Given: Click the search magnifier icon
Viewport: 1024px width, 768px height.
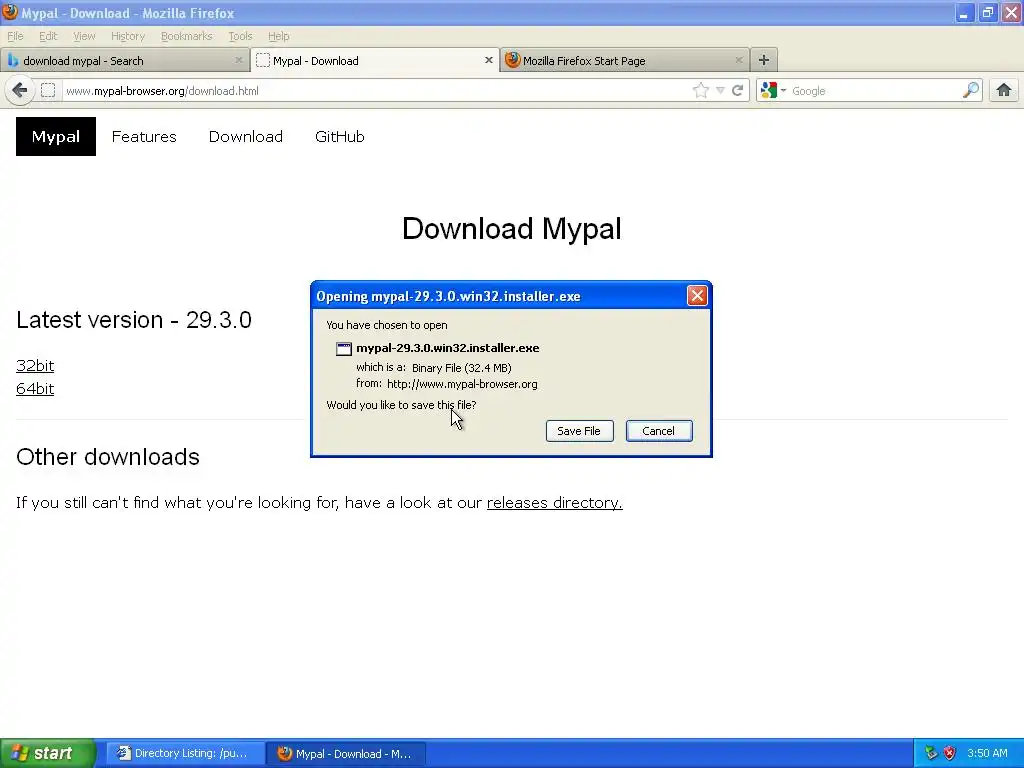Looking at the screenshot, I should (970, 90).
